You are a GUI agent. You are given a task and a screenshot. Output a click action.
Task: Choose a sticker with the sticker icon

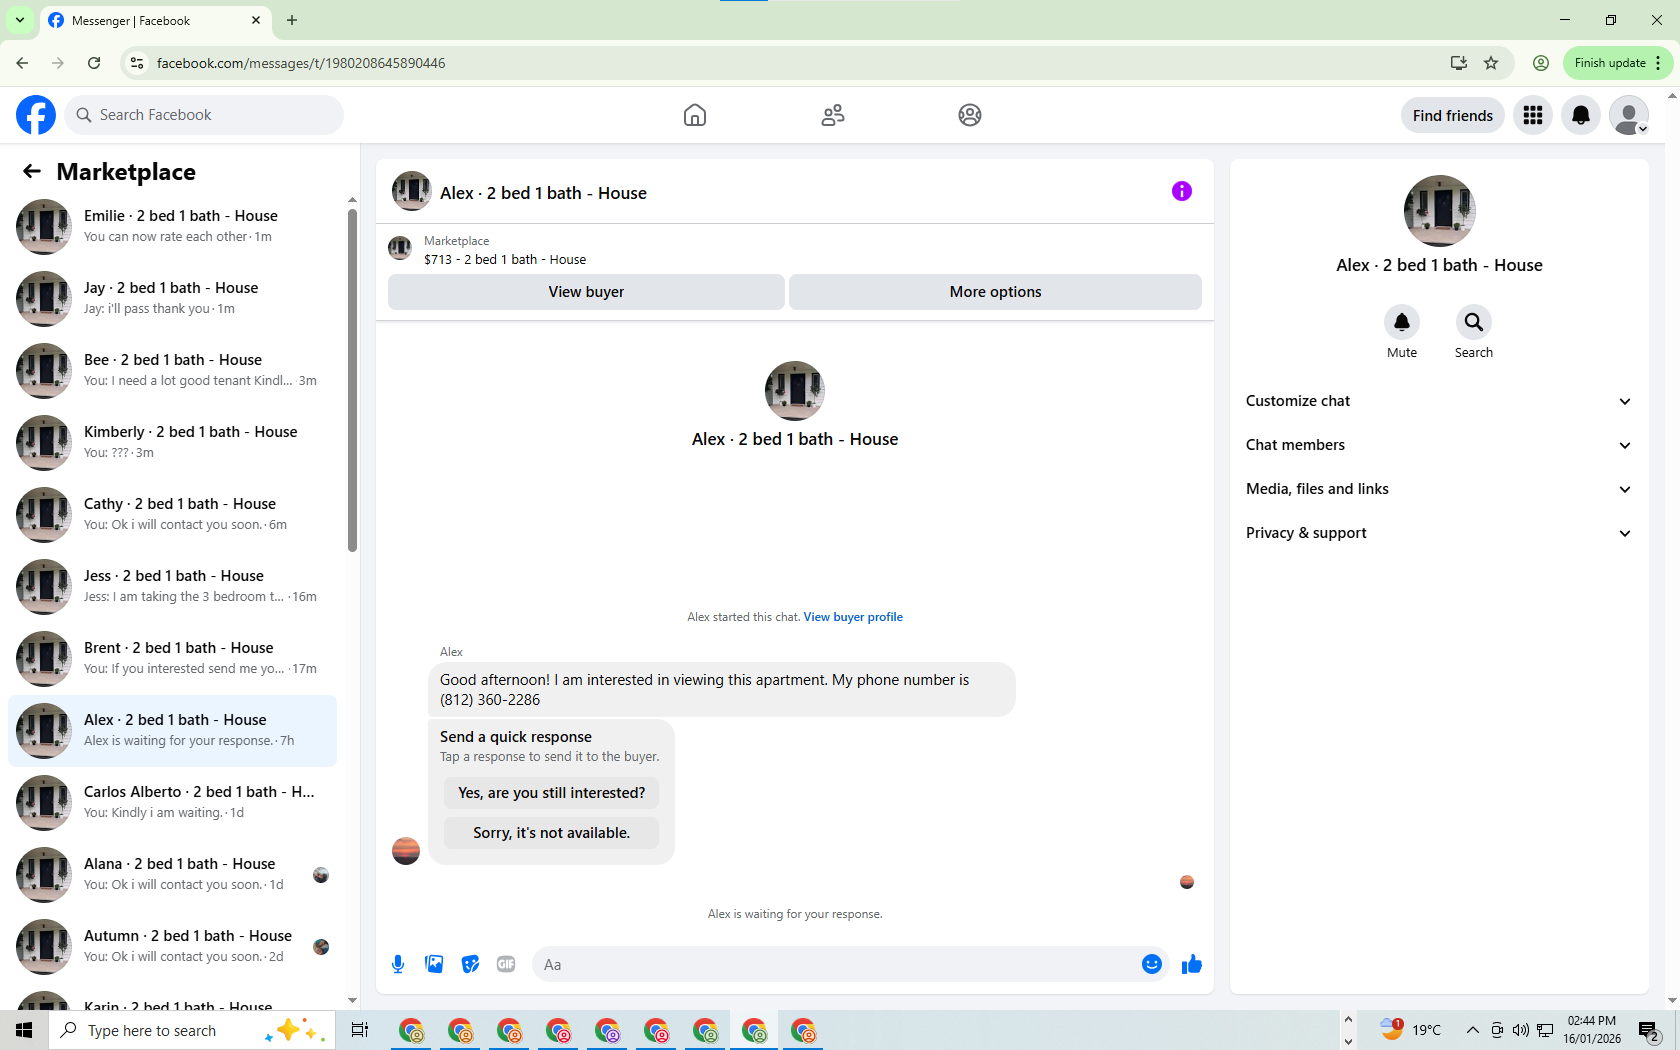[x=470, y=964]
